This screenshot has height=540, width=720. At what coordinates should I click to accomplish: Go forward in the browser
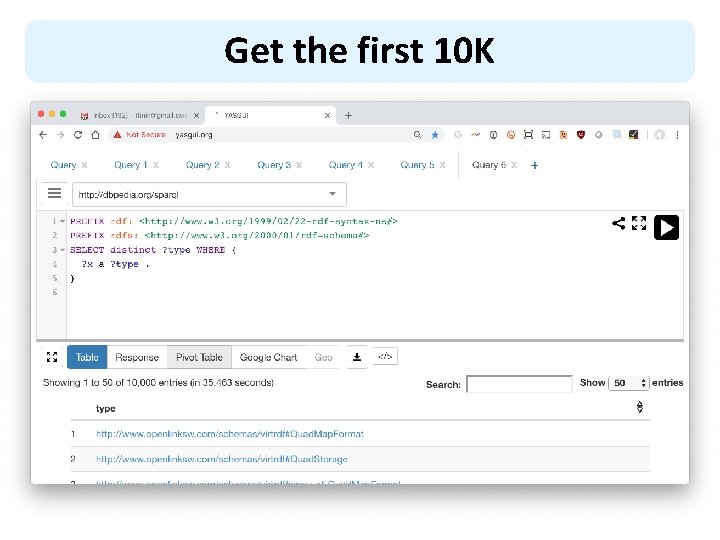tap(60, 135)
